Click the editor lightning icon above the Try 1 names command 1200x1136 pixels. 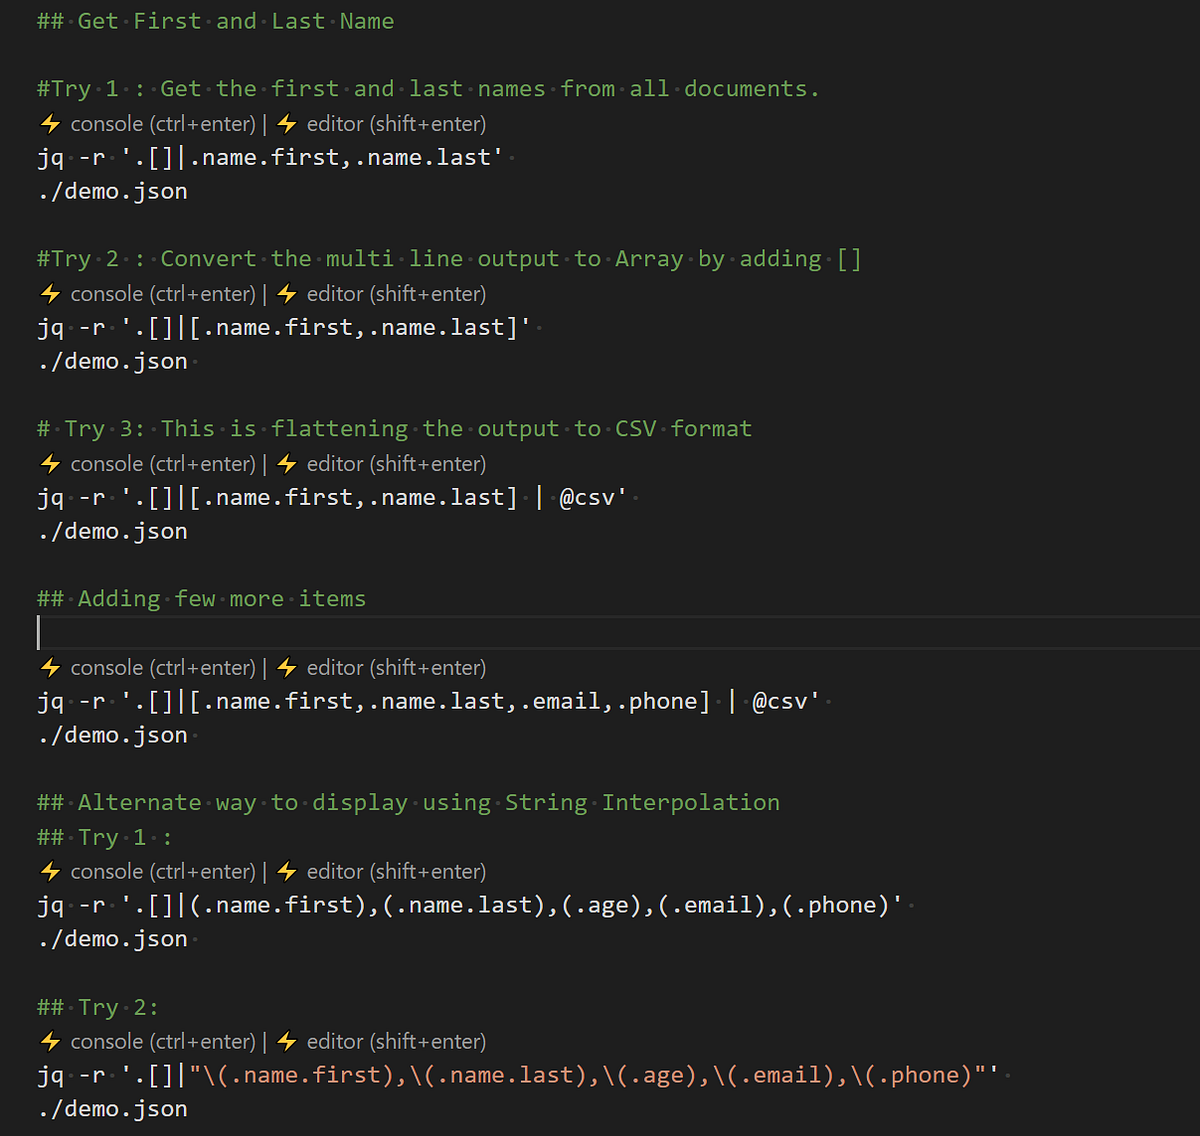[x=287, y=124]
